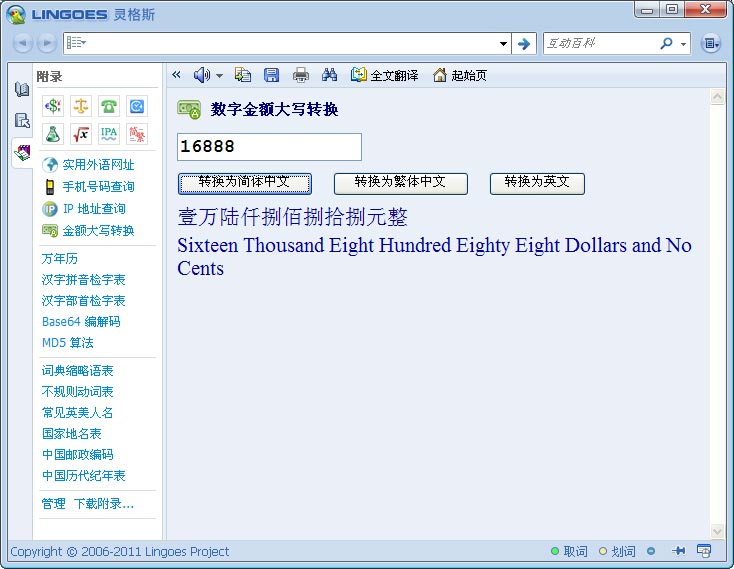Open 万年历 from the appendix list
The image size is (734, 569).
click(60, 259)
